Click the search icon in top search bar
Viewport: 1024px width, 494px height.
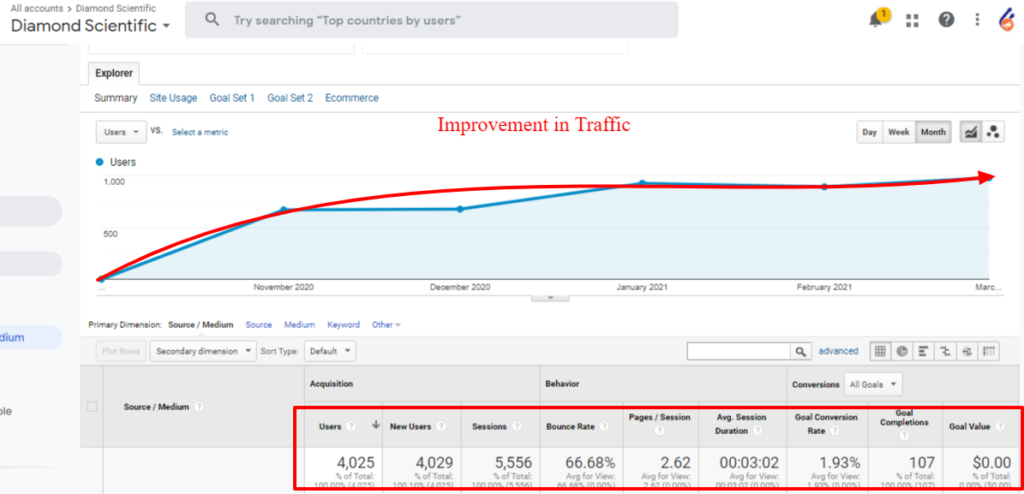[x=212, y=20]
